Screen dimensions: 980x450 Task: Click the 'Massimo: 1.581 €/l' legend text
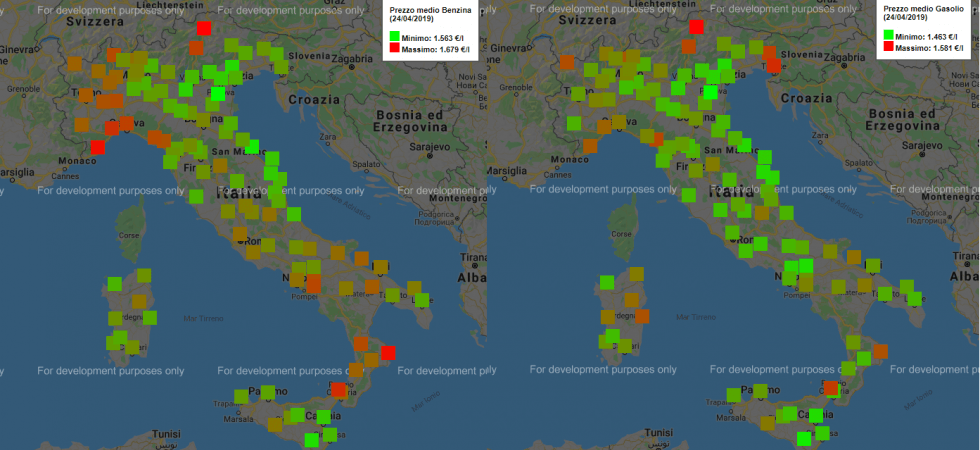tap(930, 48)
